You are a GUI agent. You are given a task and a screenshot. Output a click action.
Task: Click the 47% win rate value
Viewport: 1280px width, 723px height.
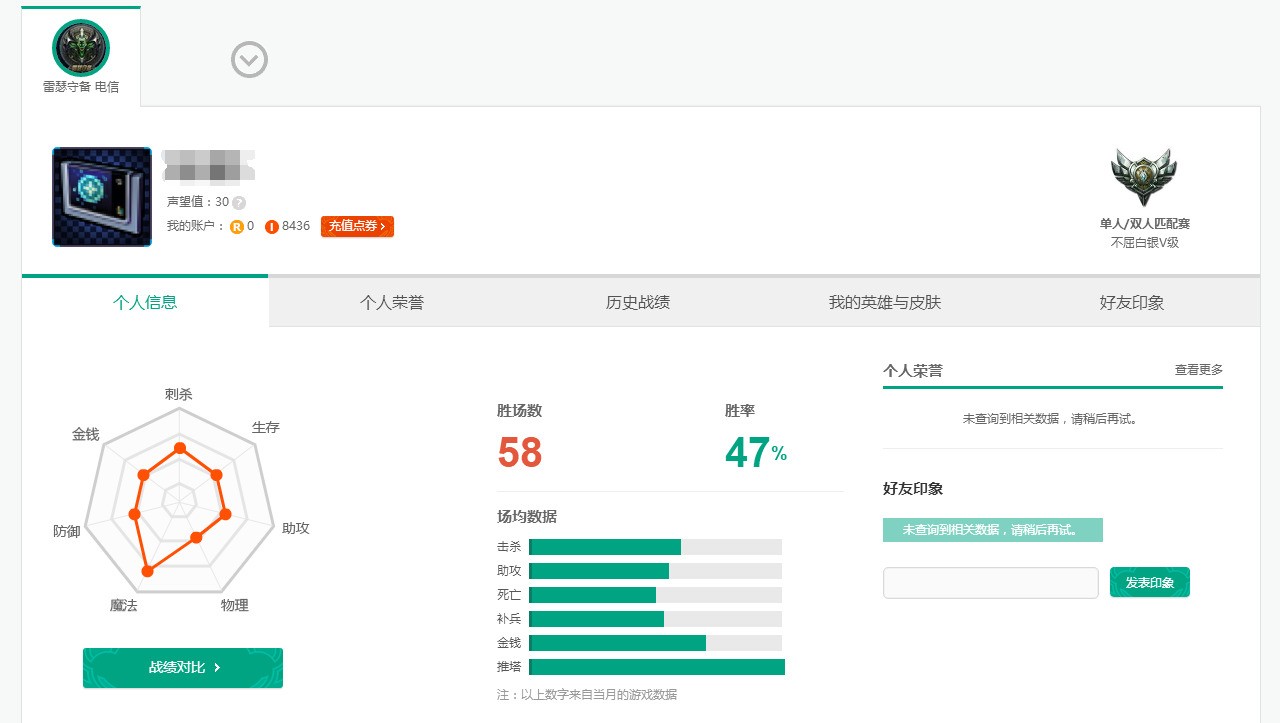click(756, 453)
